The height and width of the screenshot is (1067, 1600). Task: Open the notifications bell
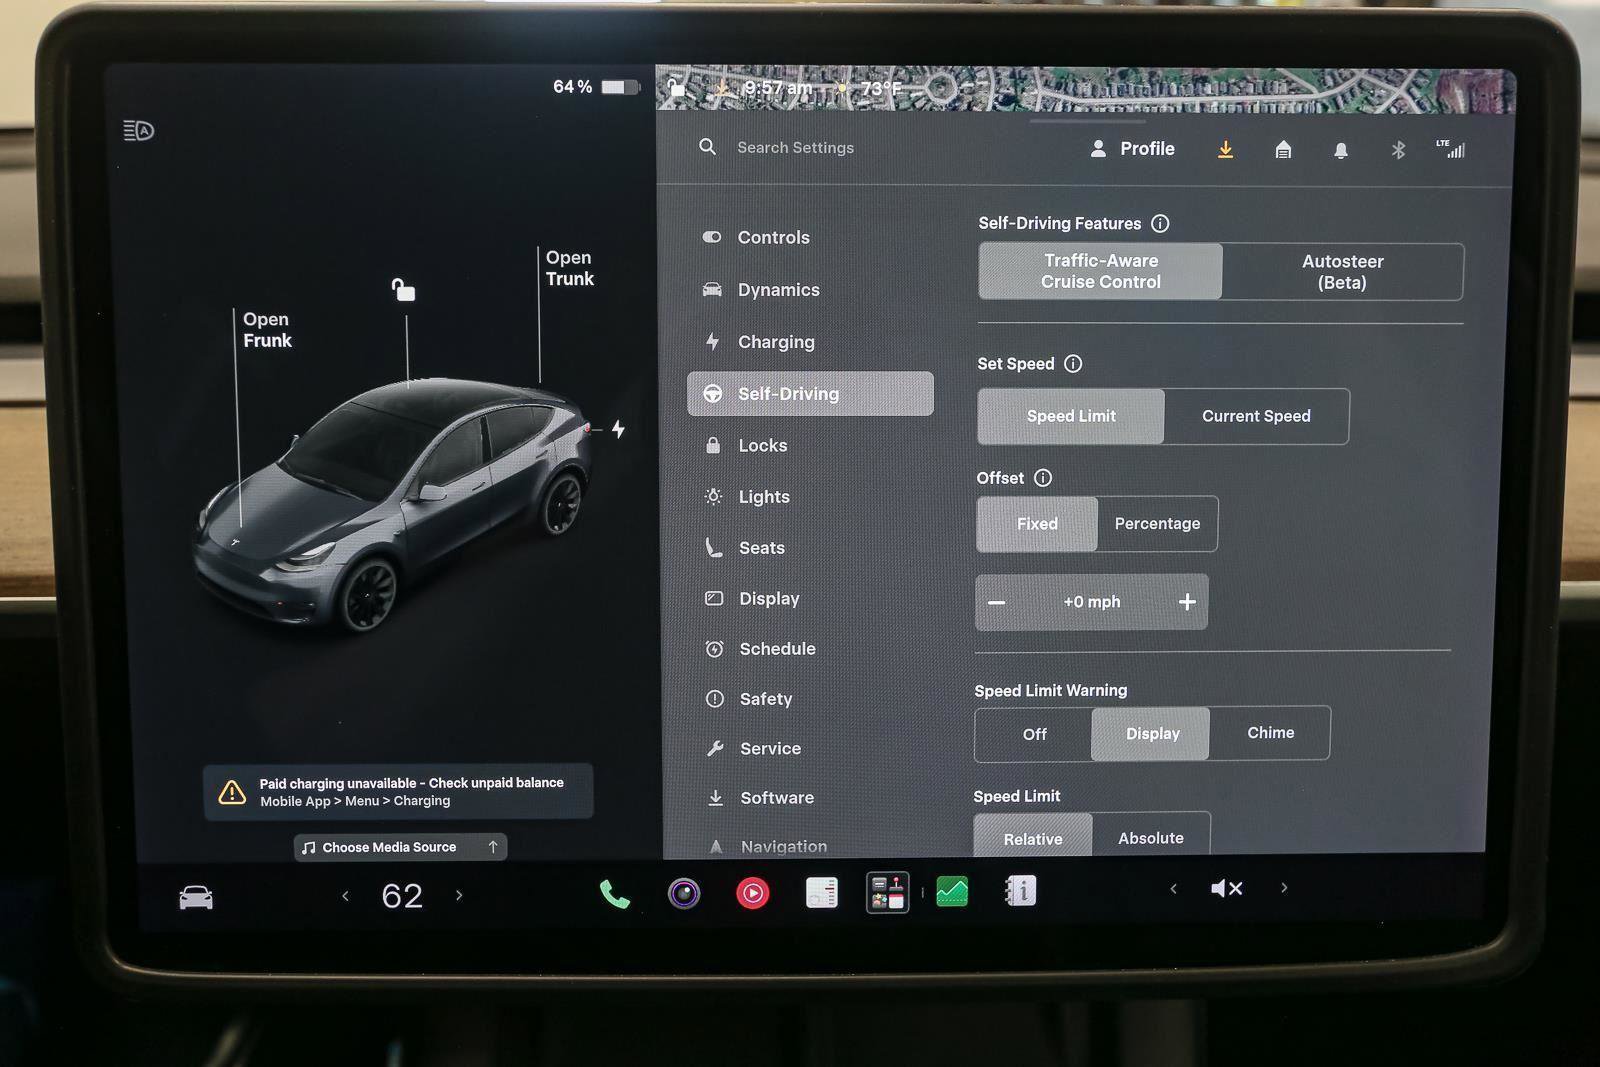[x=1341, y=150]
